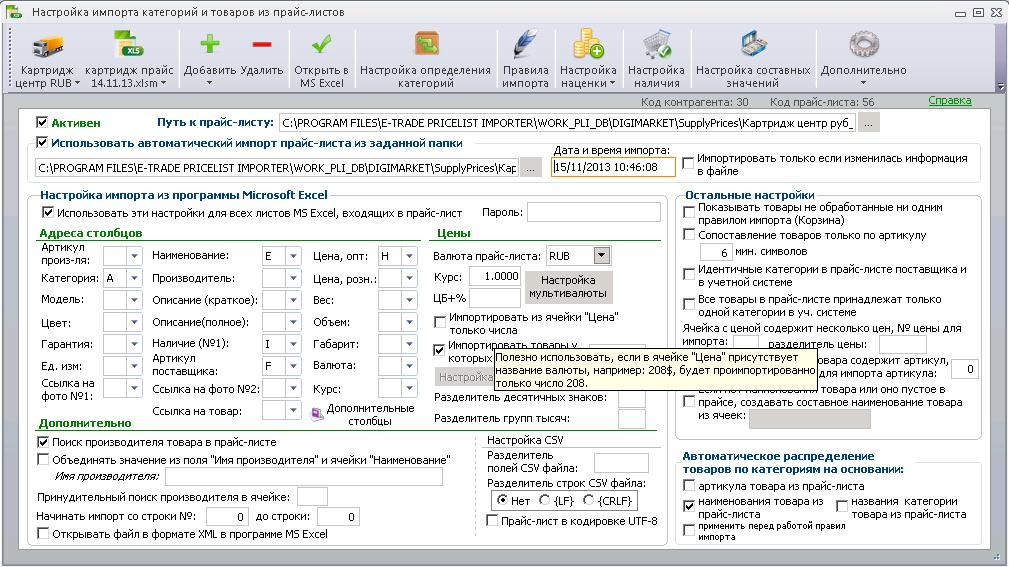Open the Вес column dropdown
Screen dimensions: 1009x567
tap(409, 300)
